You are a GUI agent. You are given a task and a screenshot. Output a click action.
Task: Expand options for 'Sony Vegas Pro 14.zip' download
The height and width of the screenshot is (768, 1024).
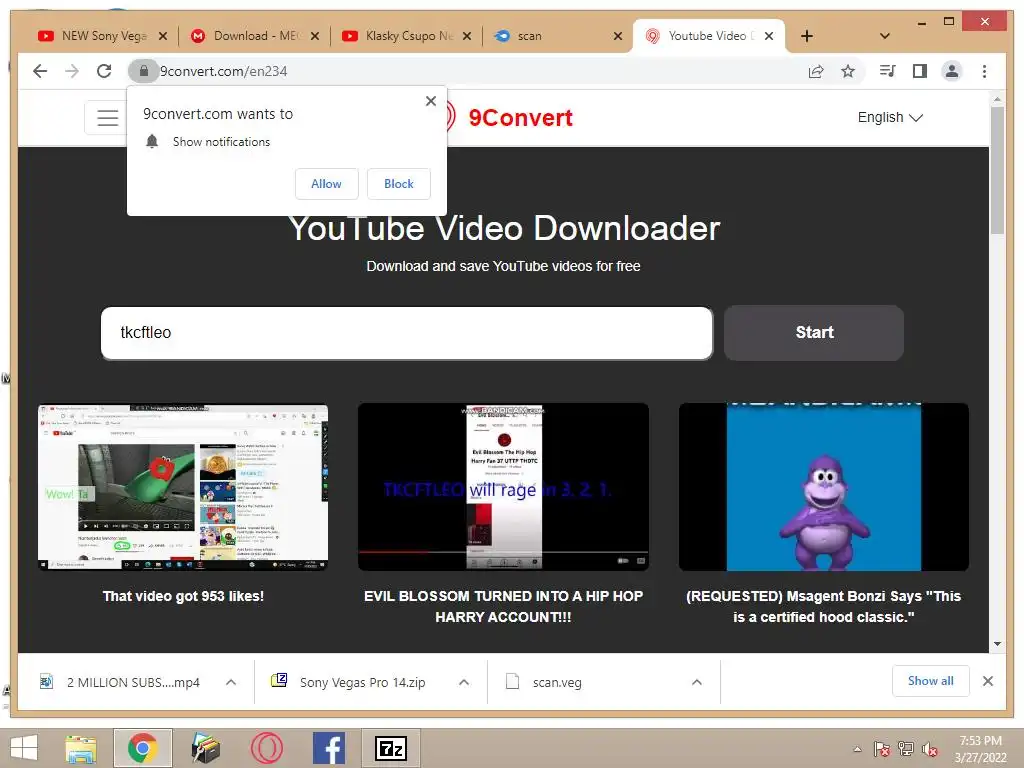464,682
